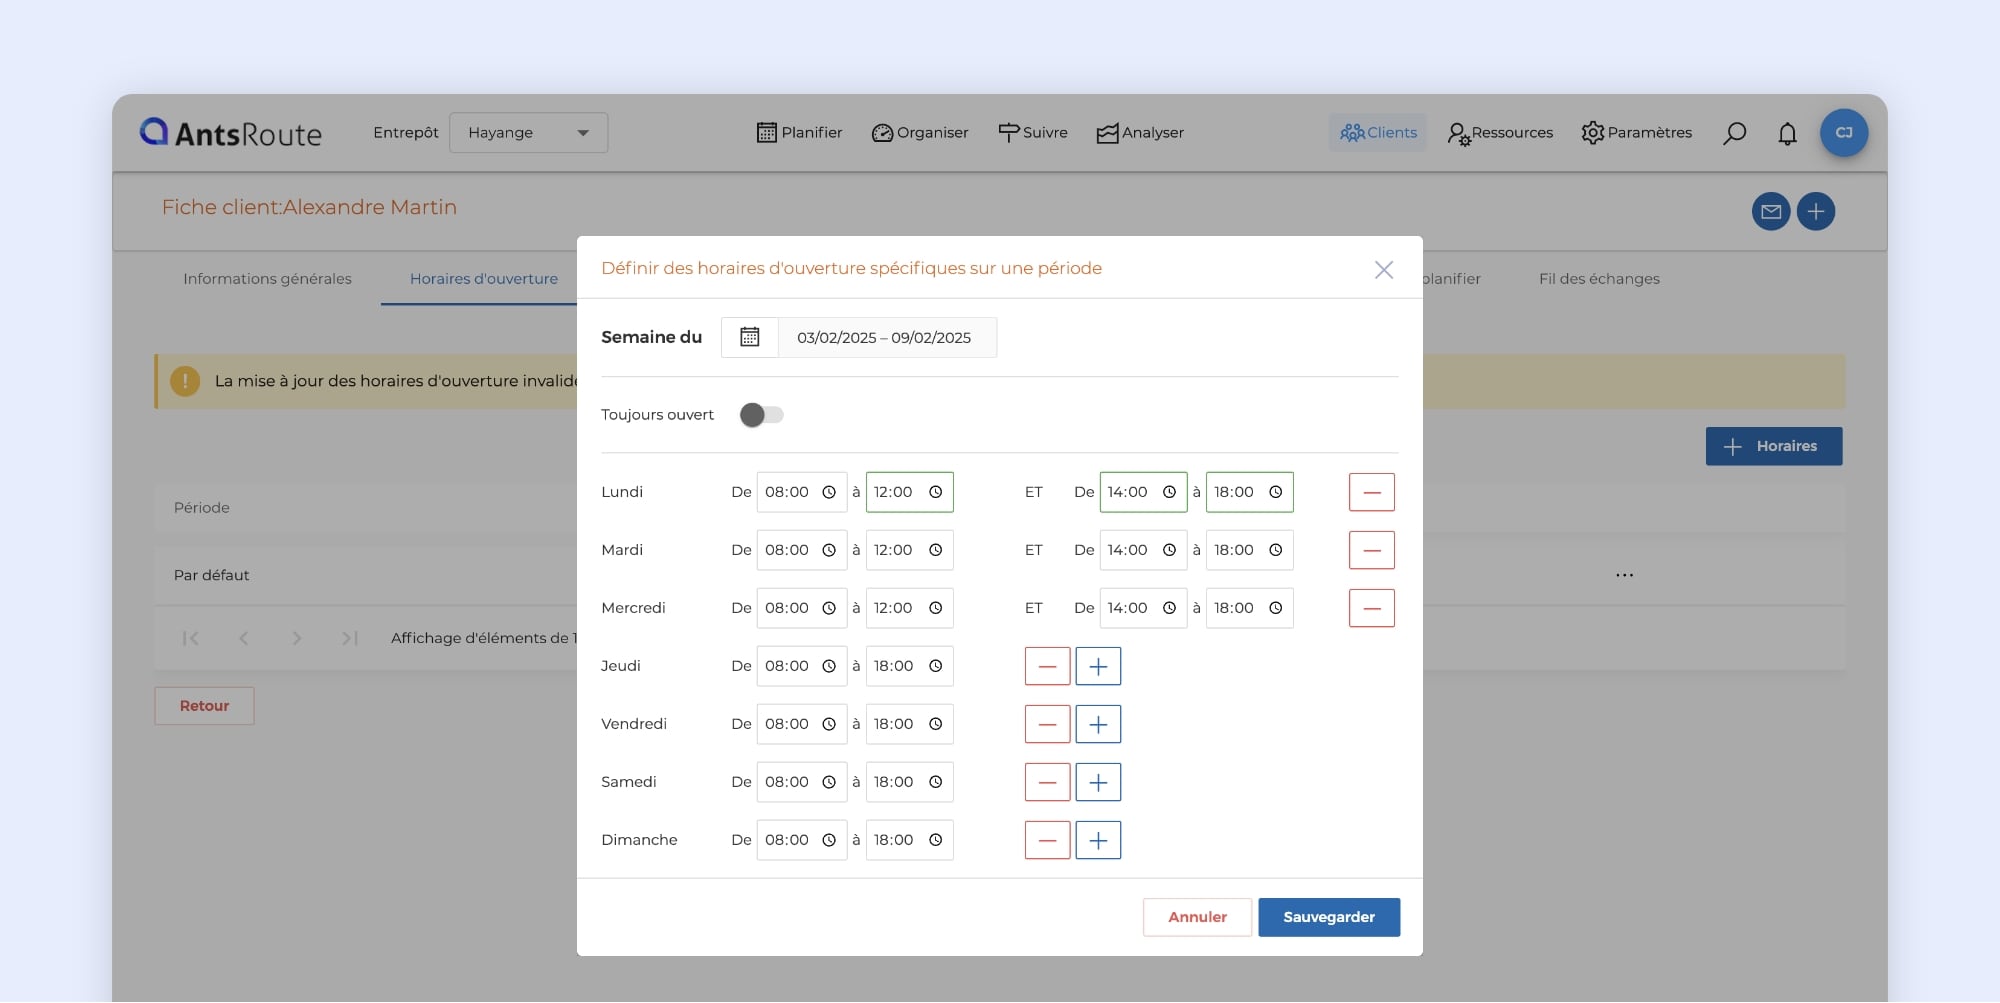Screen dimensions: 2000x1003
Task: Add a time slot for Dimanche
Action: pos(1097,841)
